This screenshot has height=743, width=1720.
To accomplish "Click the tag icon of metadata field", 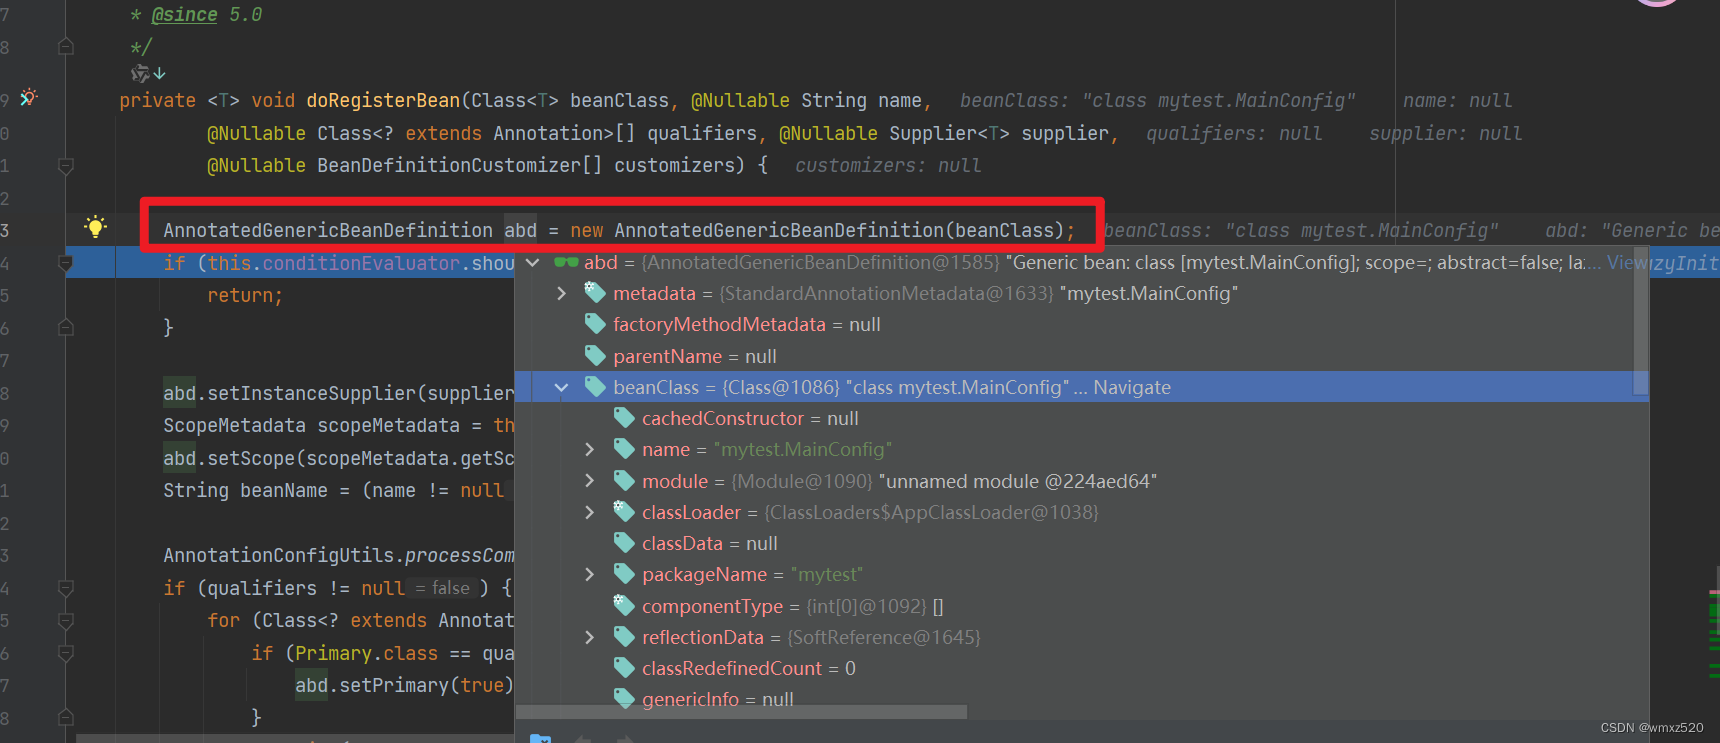I will [x=595, y=292].
